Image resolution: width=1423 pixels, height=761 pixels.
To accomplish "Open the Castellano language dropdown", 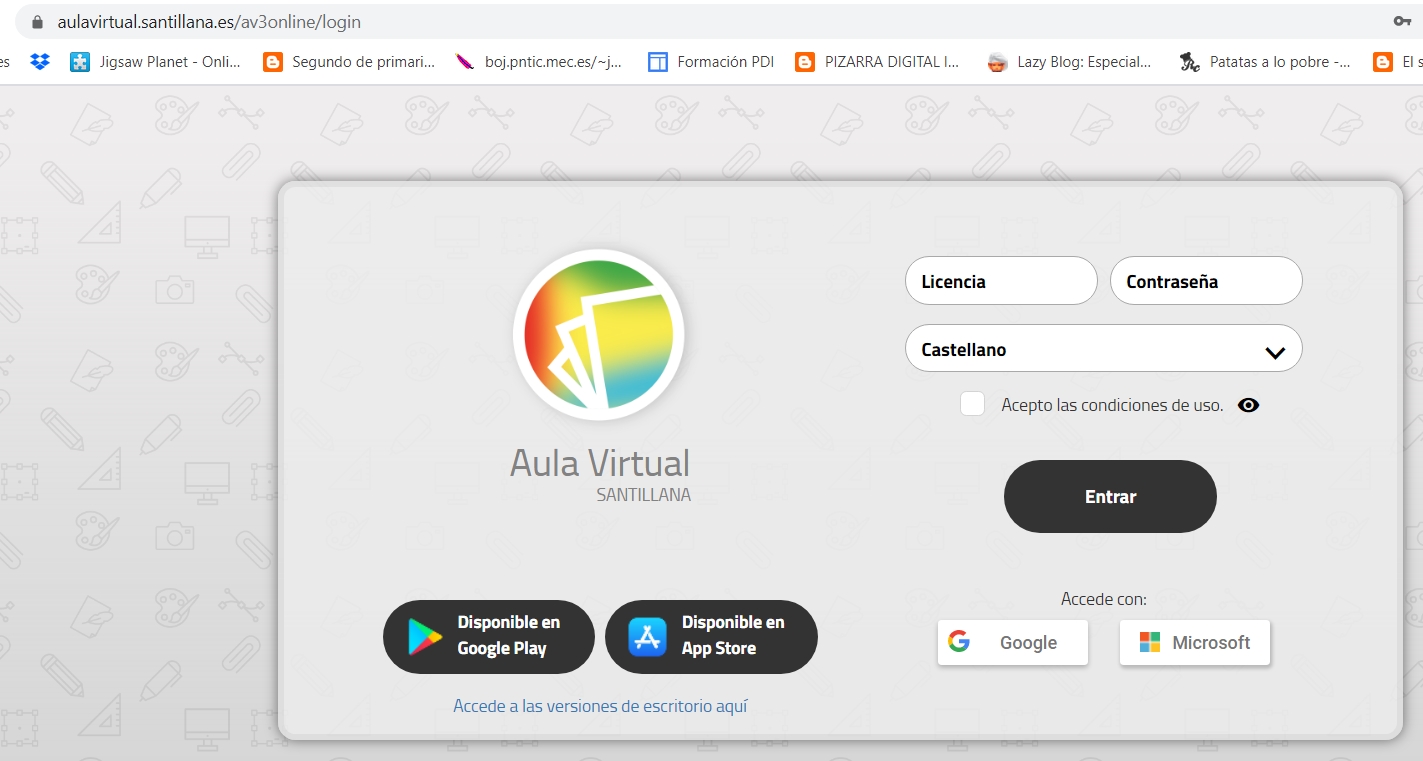I will [1103, 349].
